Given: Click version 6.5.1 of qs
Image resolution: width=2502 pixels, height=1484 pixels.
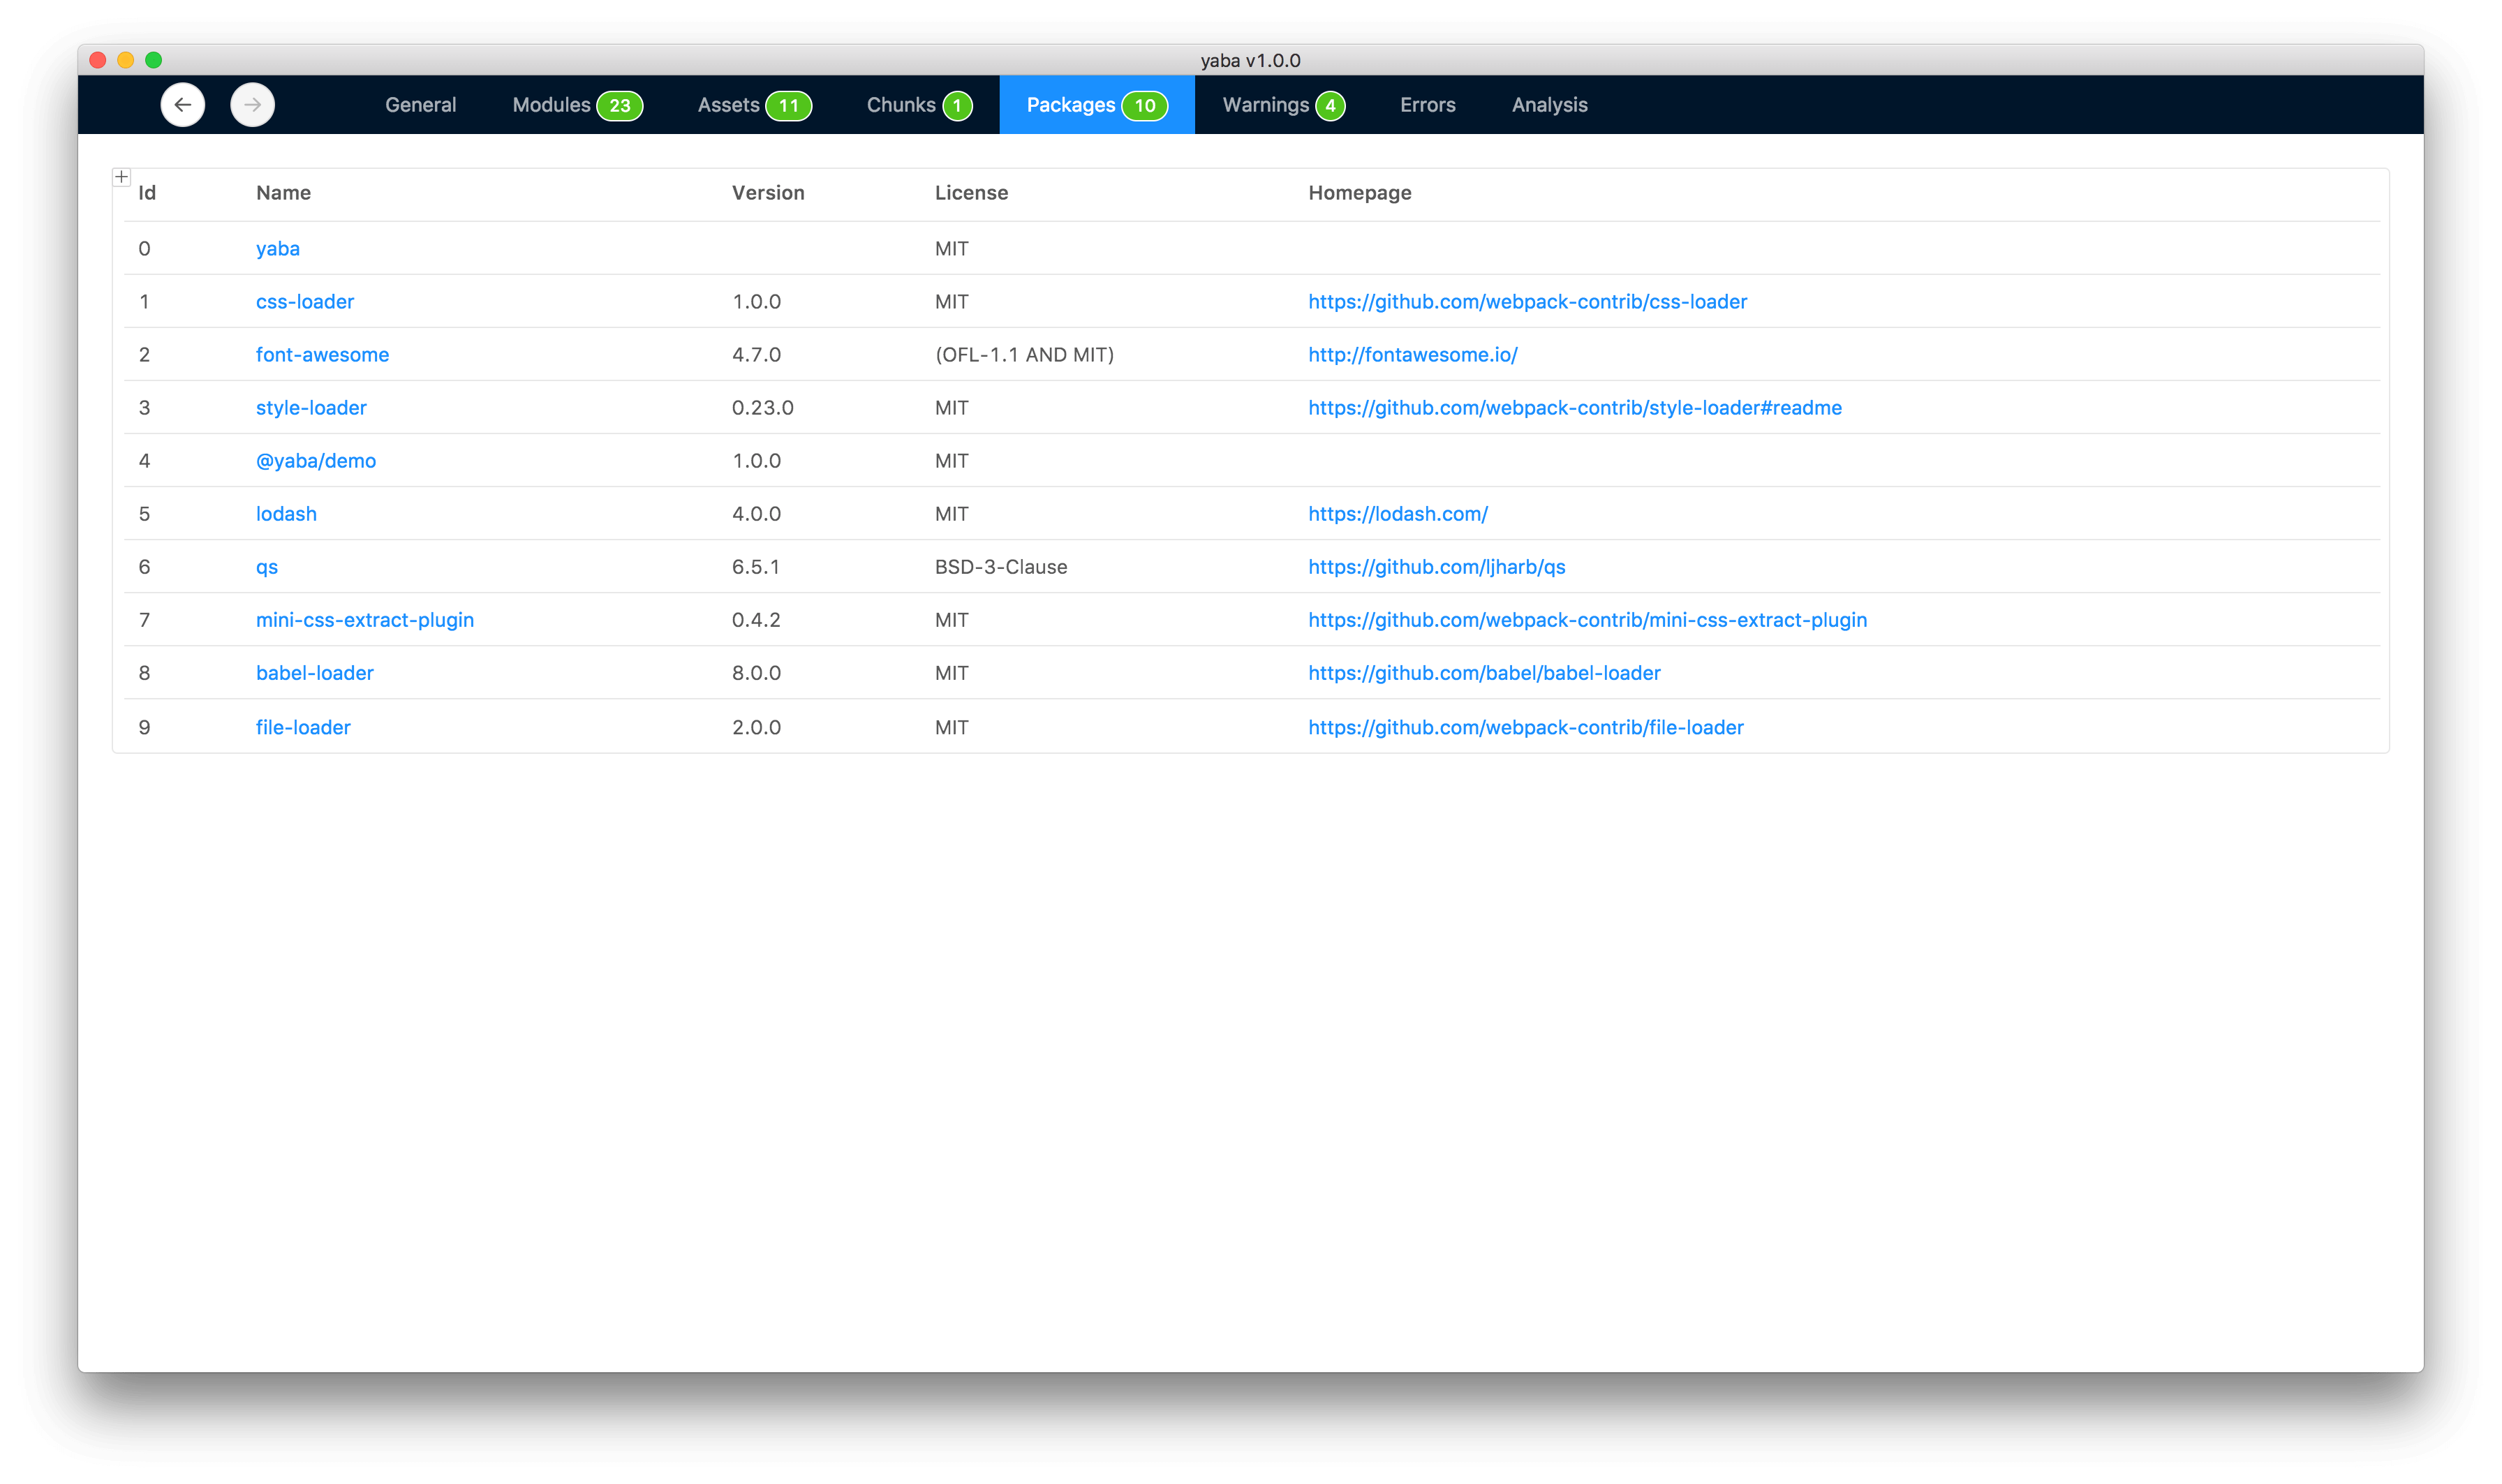Looking at the screenshot, I should point(755,567).
